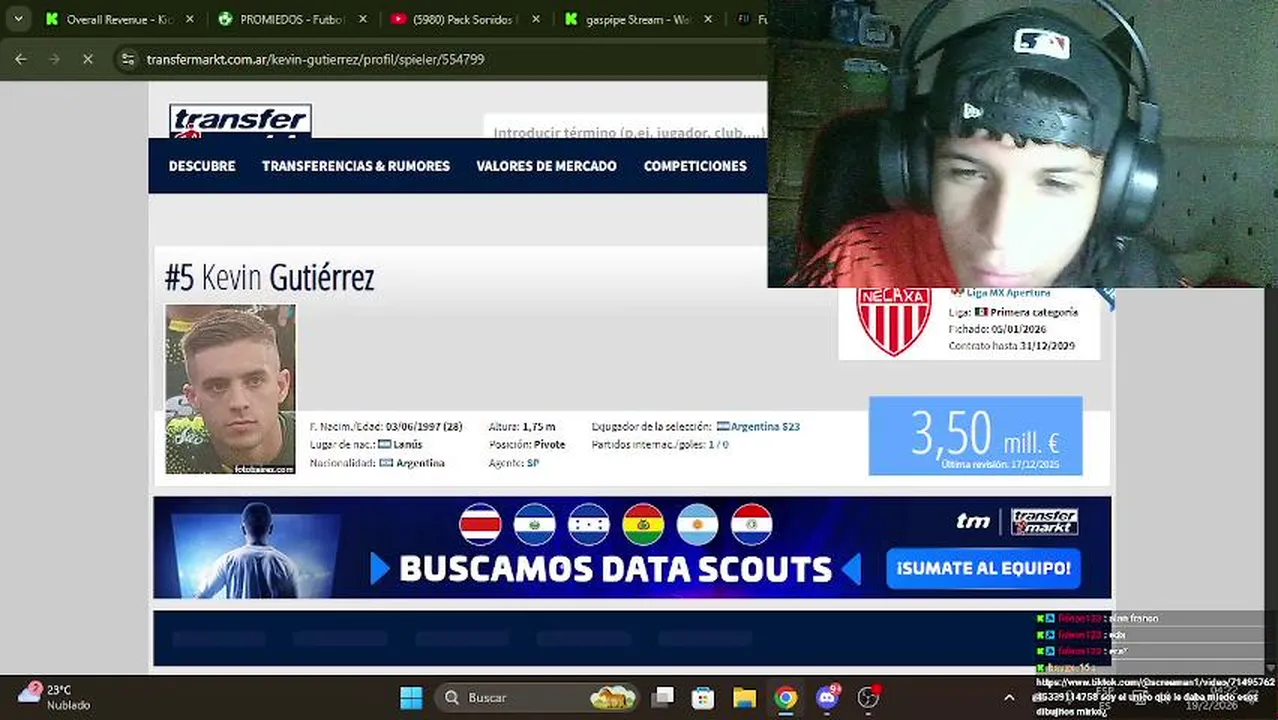Click the ¡SUMATE AL EQUIPO! button
The height and width of the screenshot is (720, 1278).
[983, 568]
